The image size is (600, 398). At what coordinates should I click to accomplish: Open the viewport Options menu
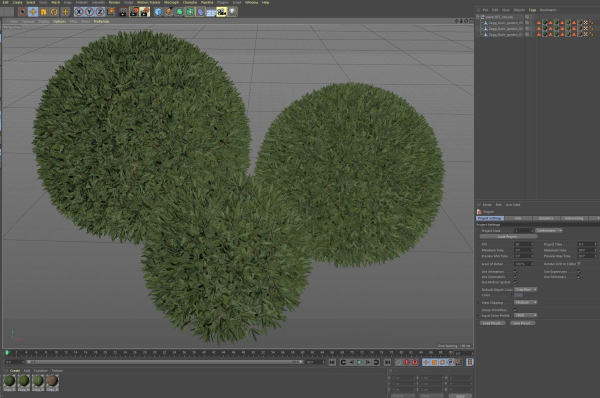coord(59,21)
